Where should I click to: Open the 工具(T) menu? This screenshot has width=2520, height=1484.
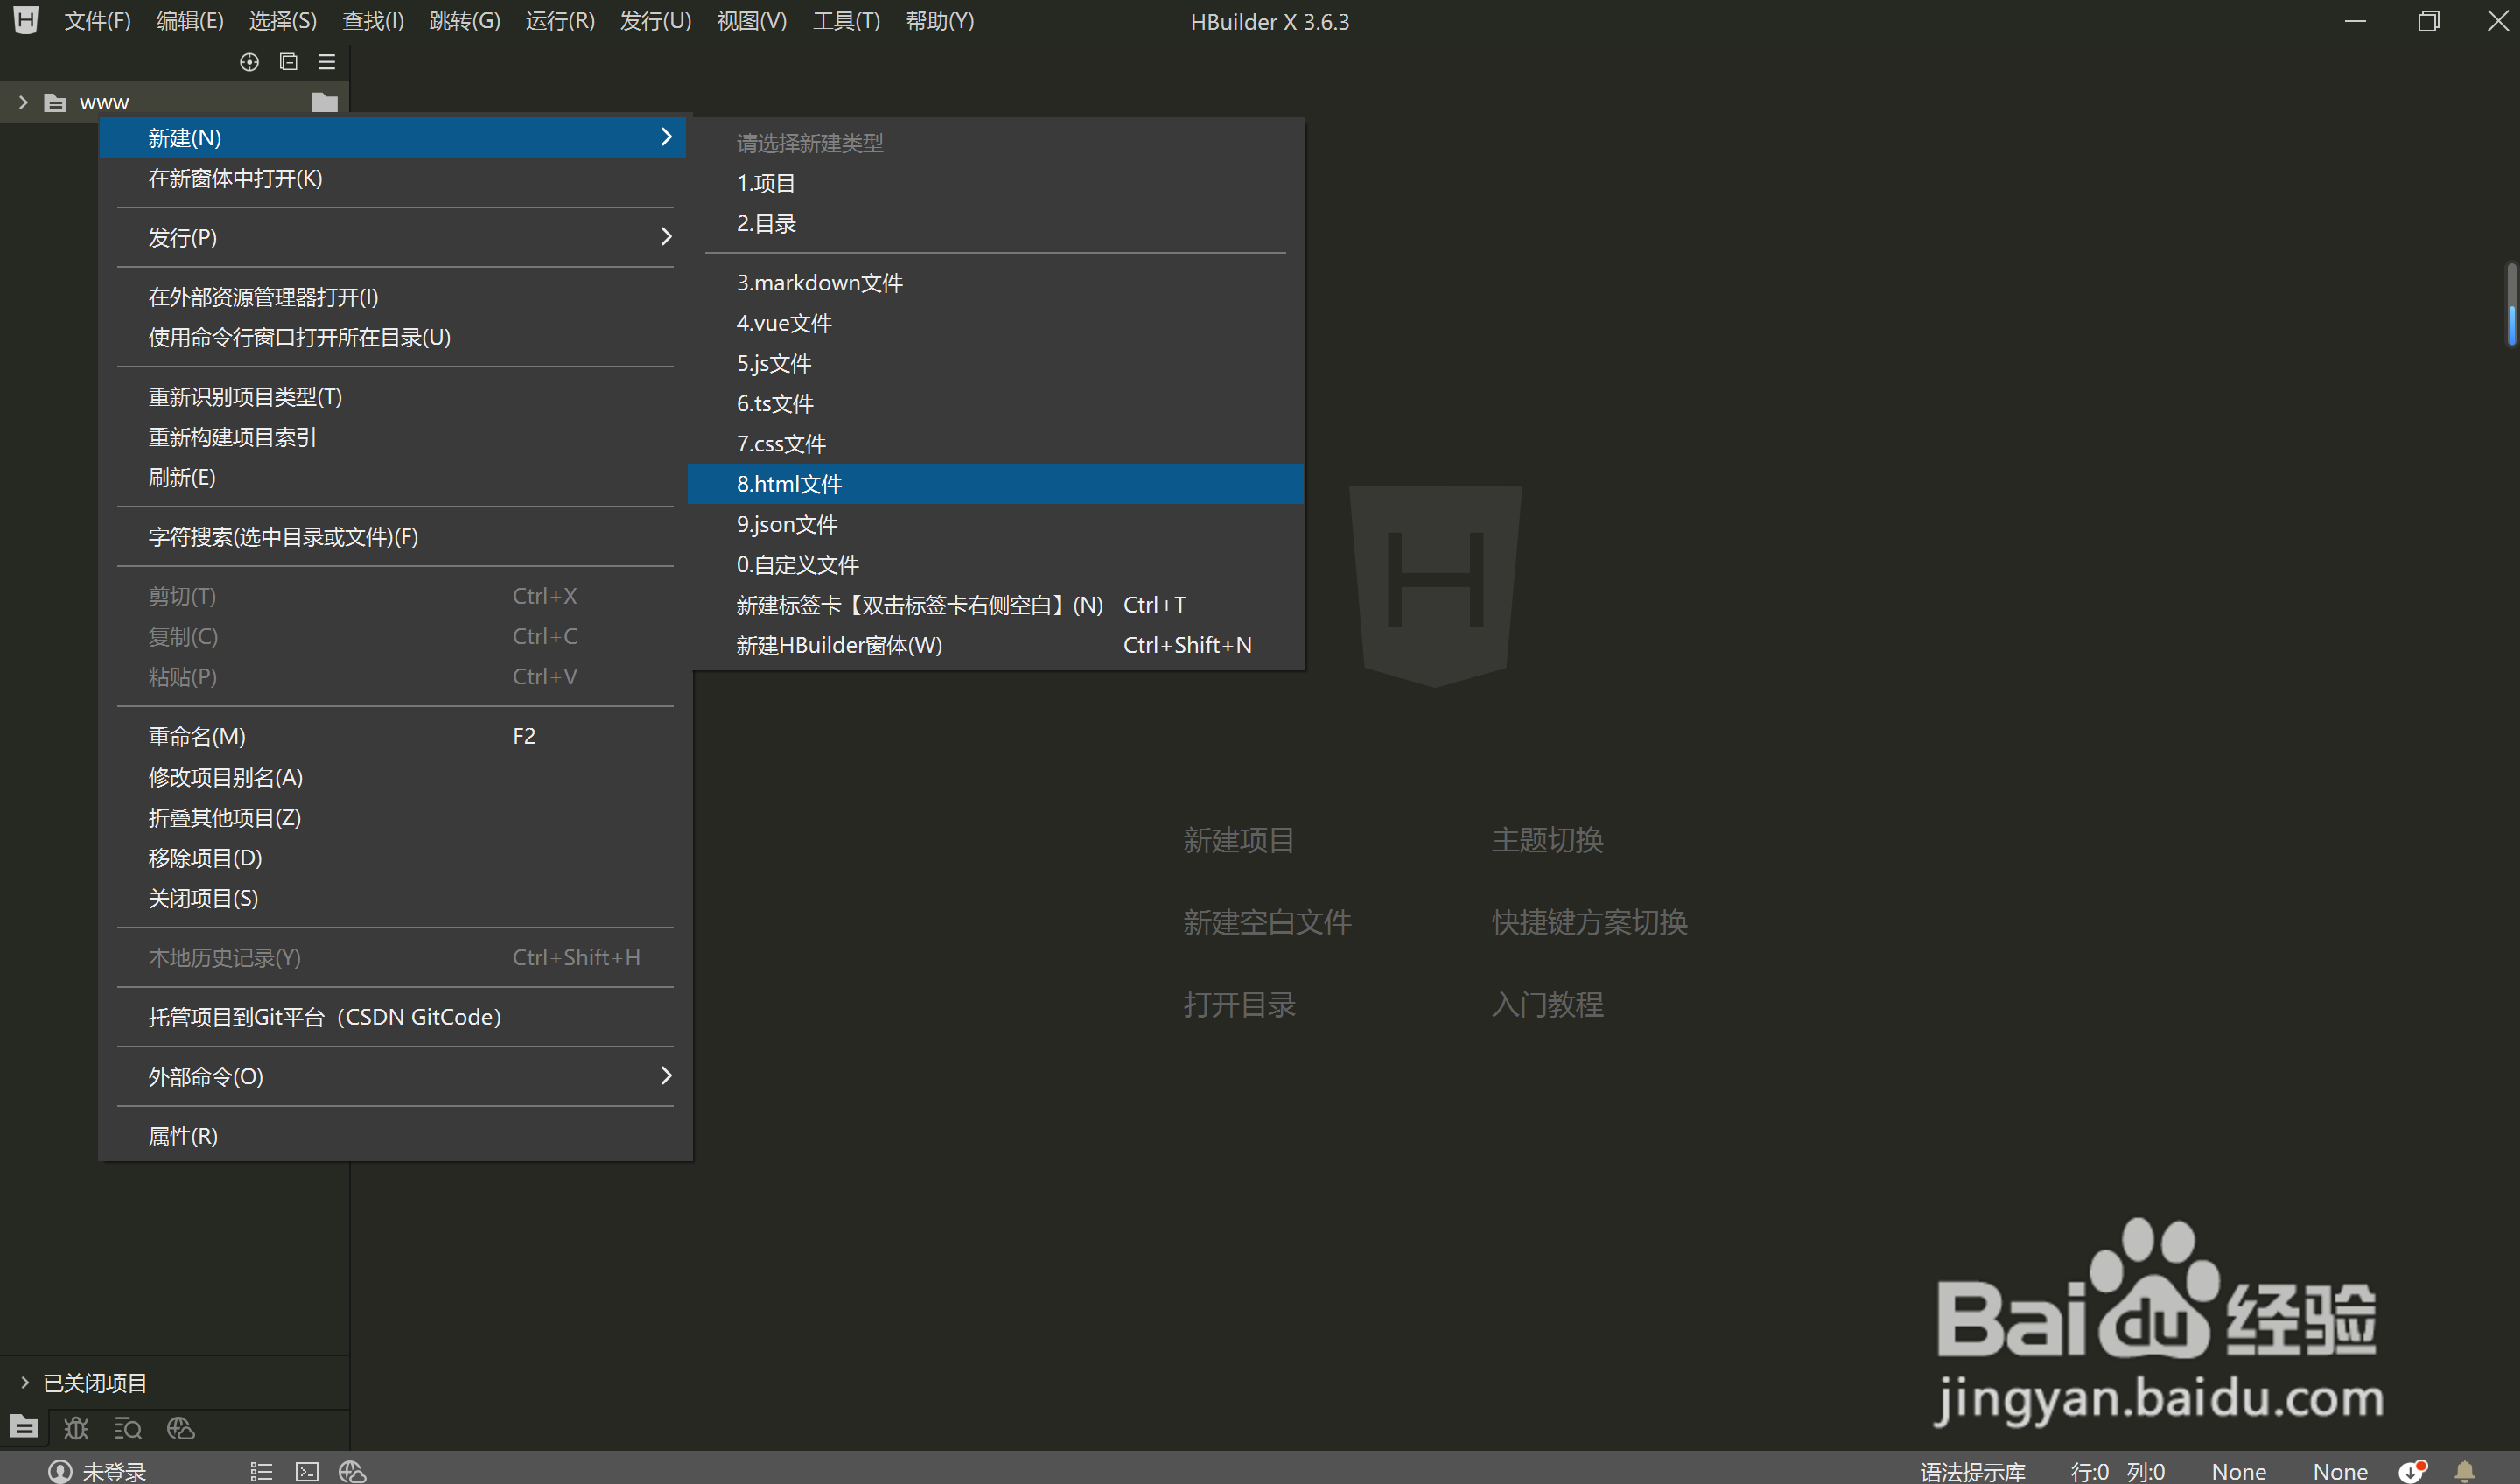(x=846, y=21)
